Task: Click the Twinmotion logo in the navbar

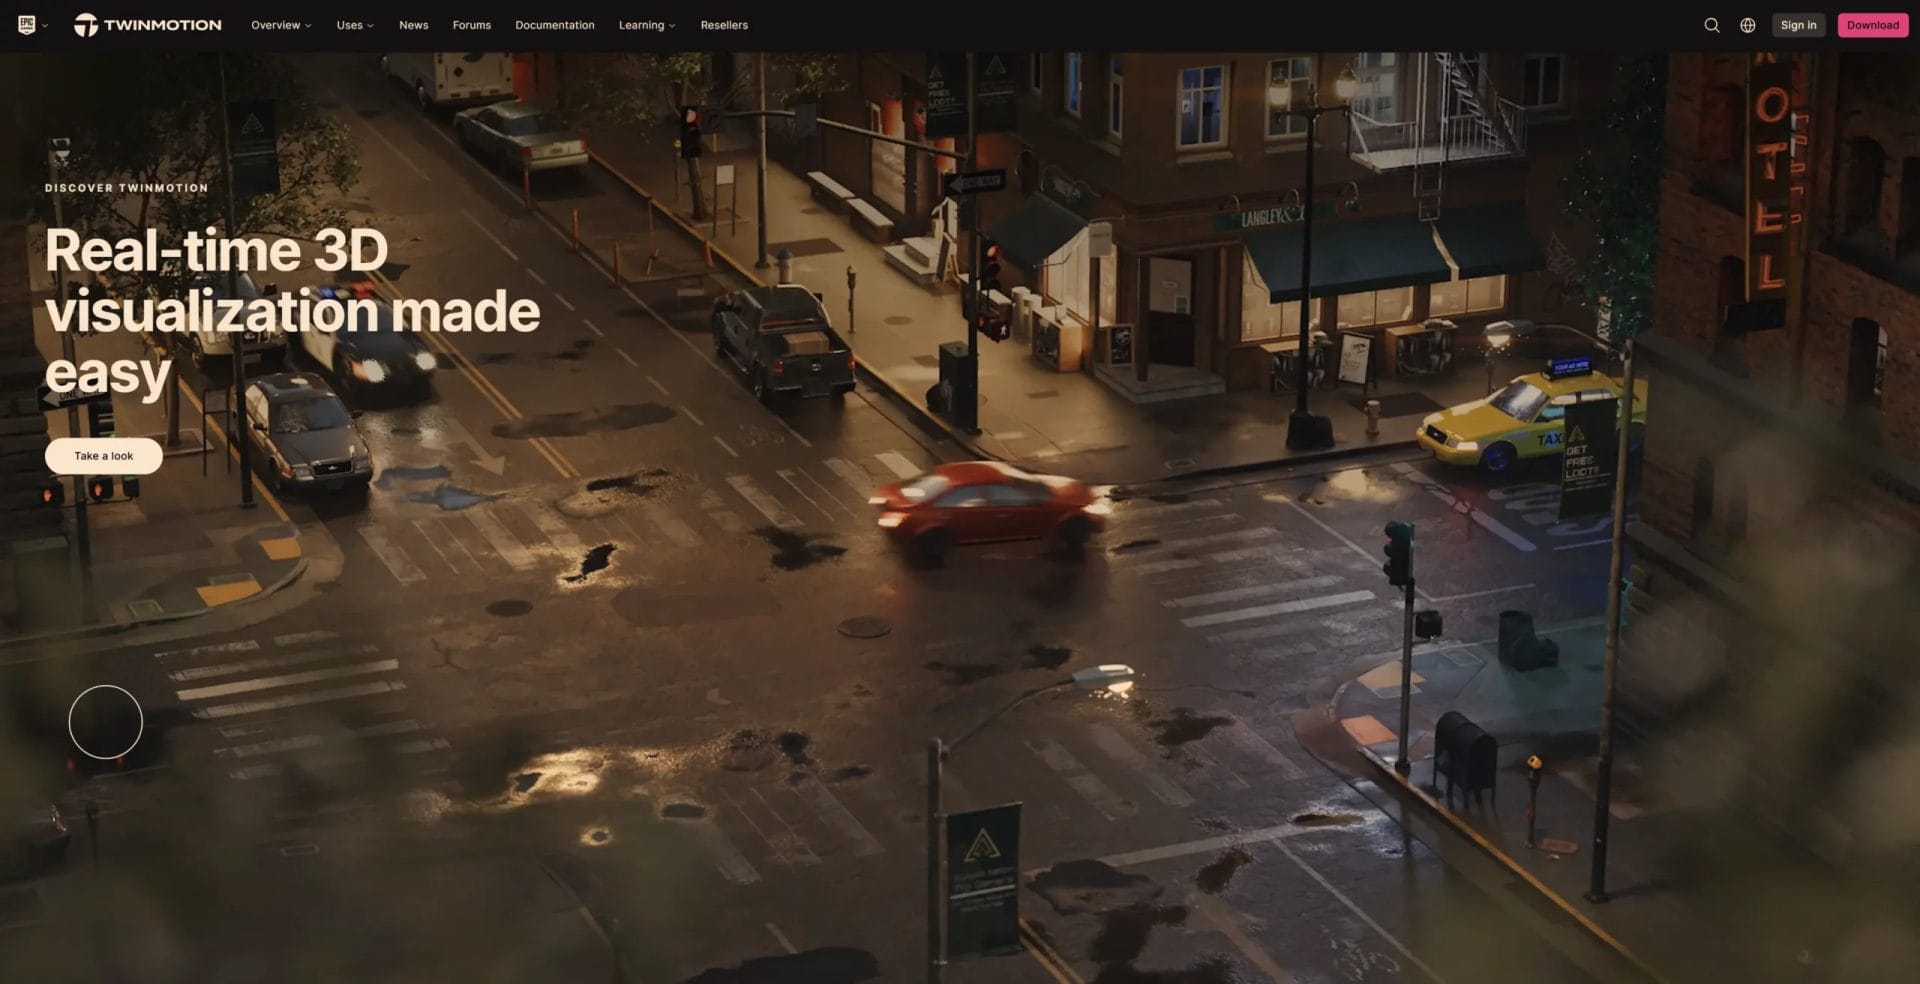Action: point(148,25)
